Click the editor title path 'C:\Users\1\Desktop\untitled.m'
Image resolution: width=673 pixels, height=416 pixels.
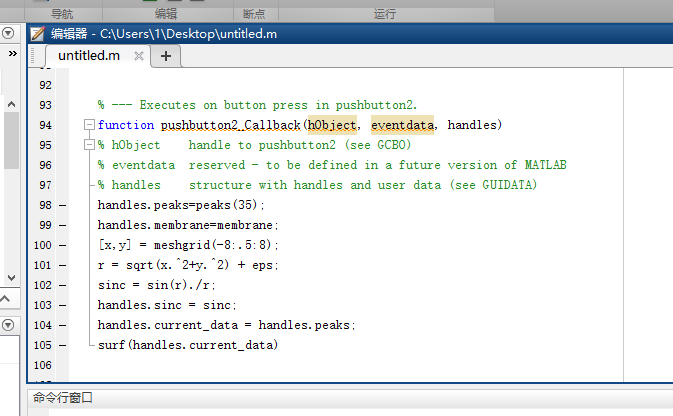[x=188, y=34]
